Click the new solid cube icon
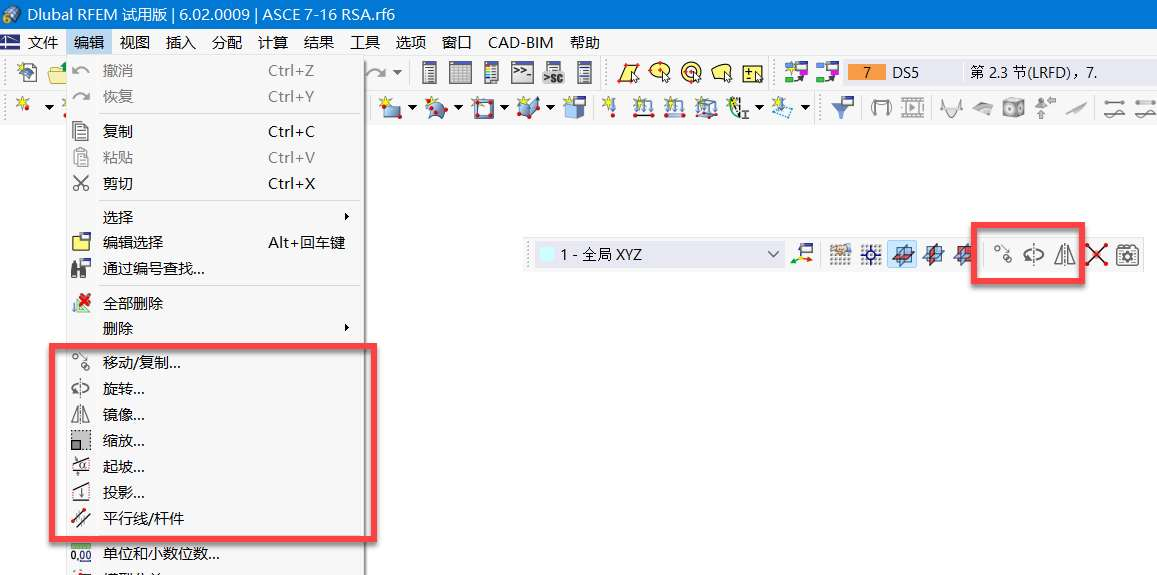Image resolution: width=1157 pixels, height=575 pixels. click(574, 108)
